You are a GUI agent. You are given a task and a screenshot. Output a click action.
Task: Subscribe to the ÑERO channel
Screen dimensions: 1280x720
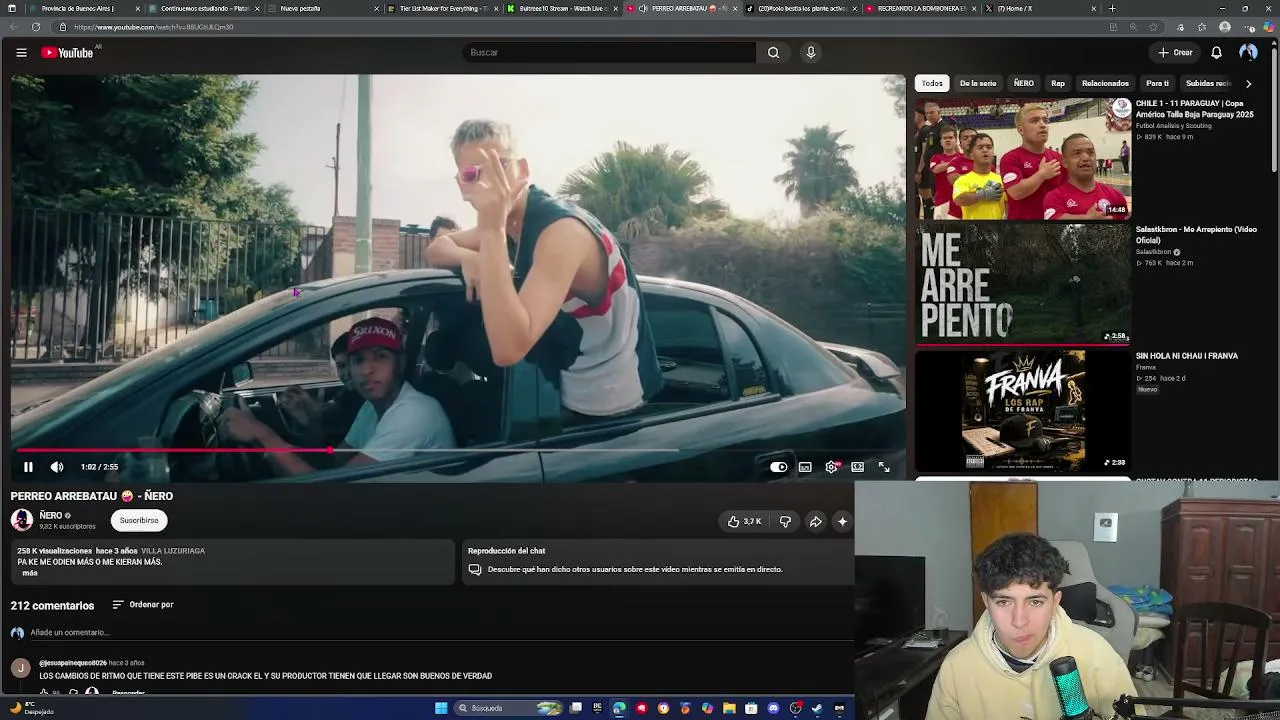(x=139, y=520)
